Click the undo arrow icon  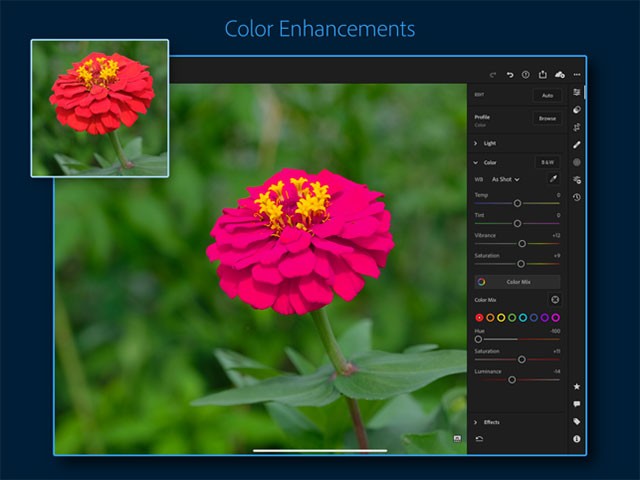coord(509,75)
